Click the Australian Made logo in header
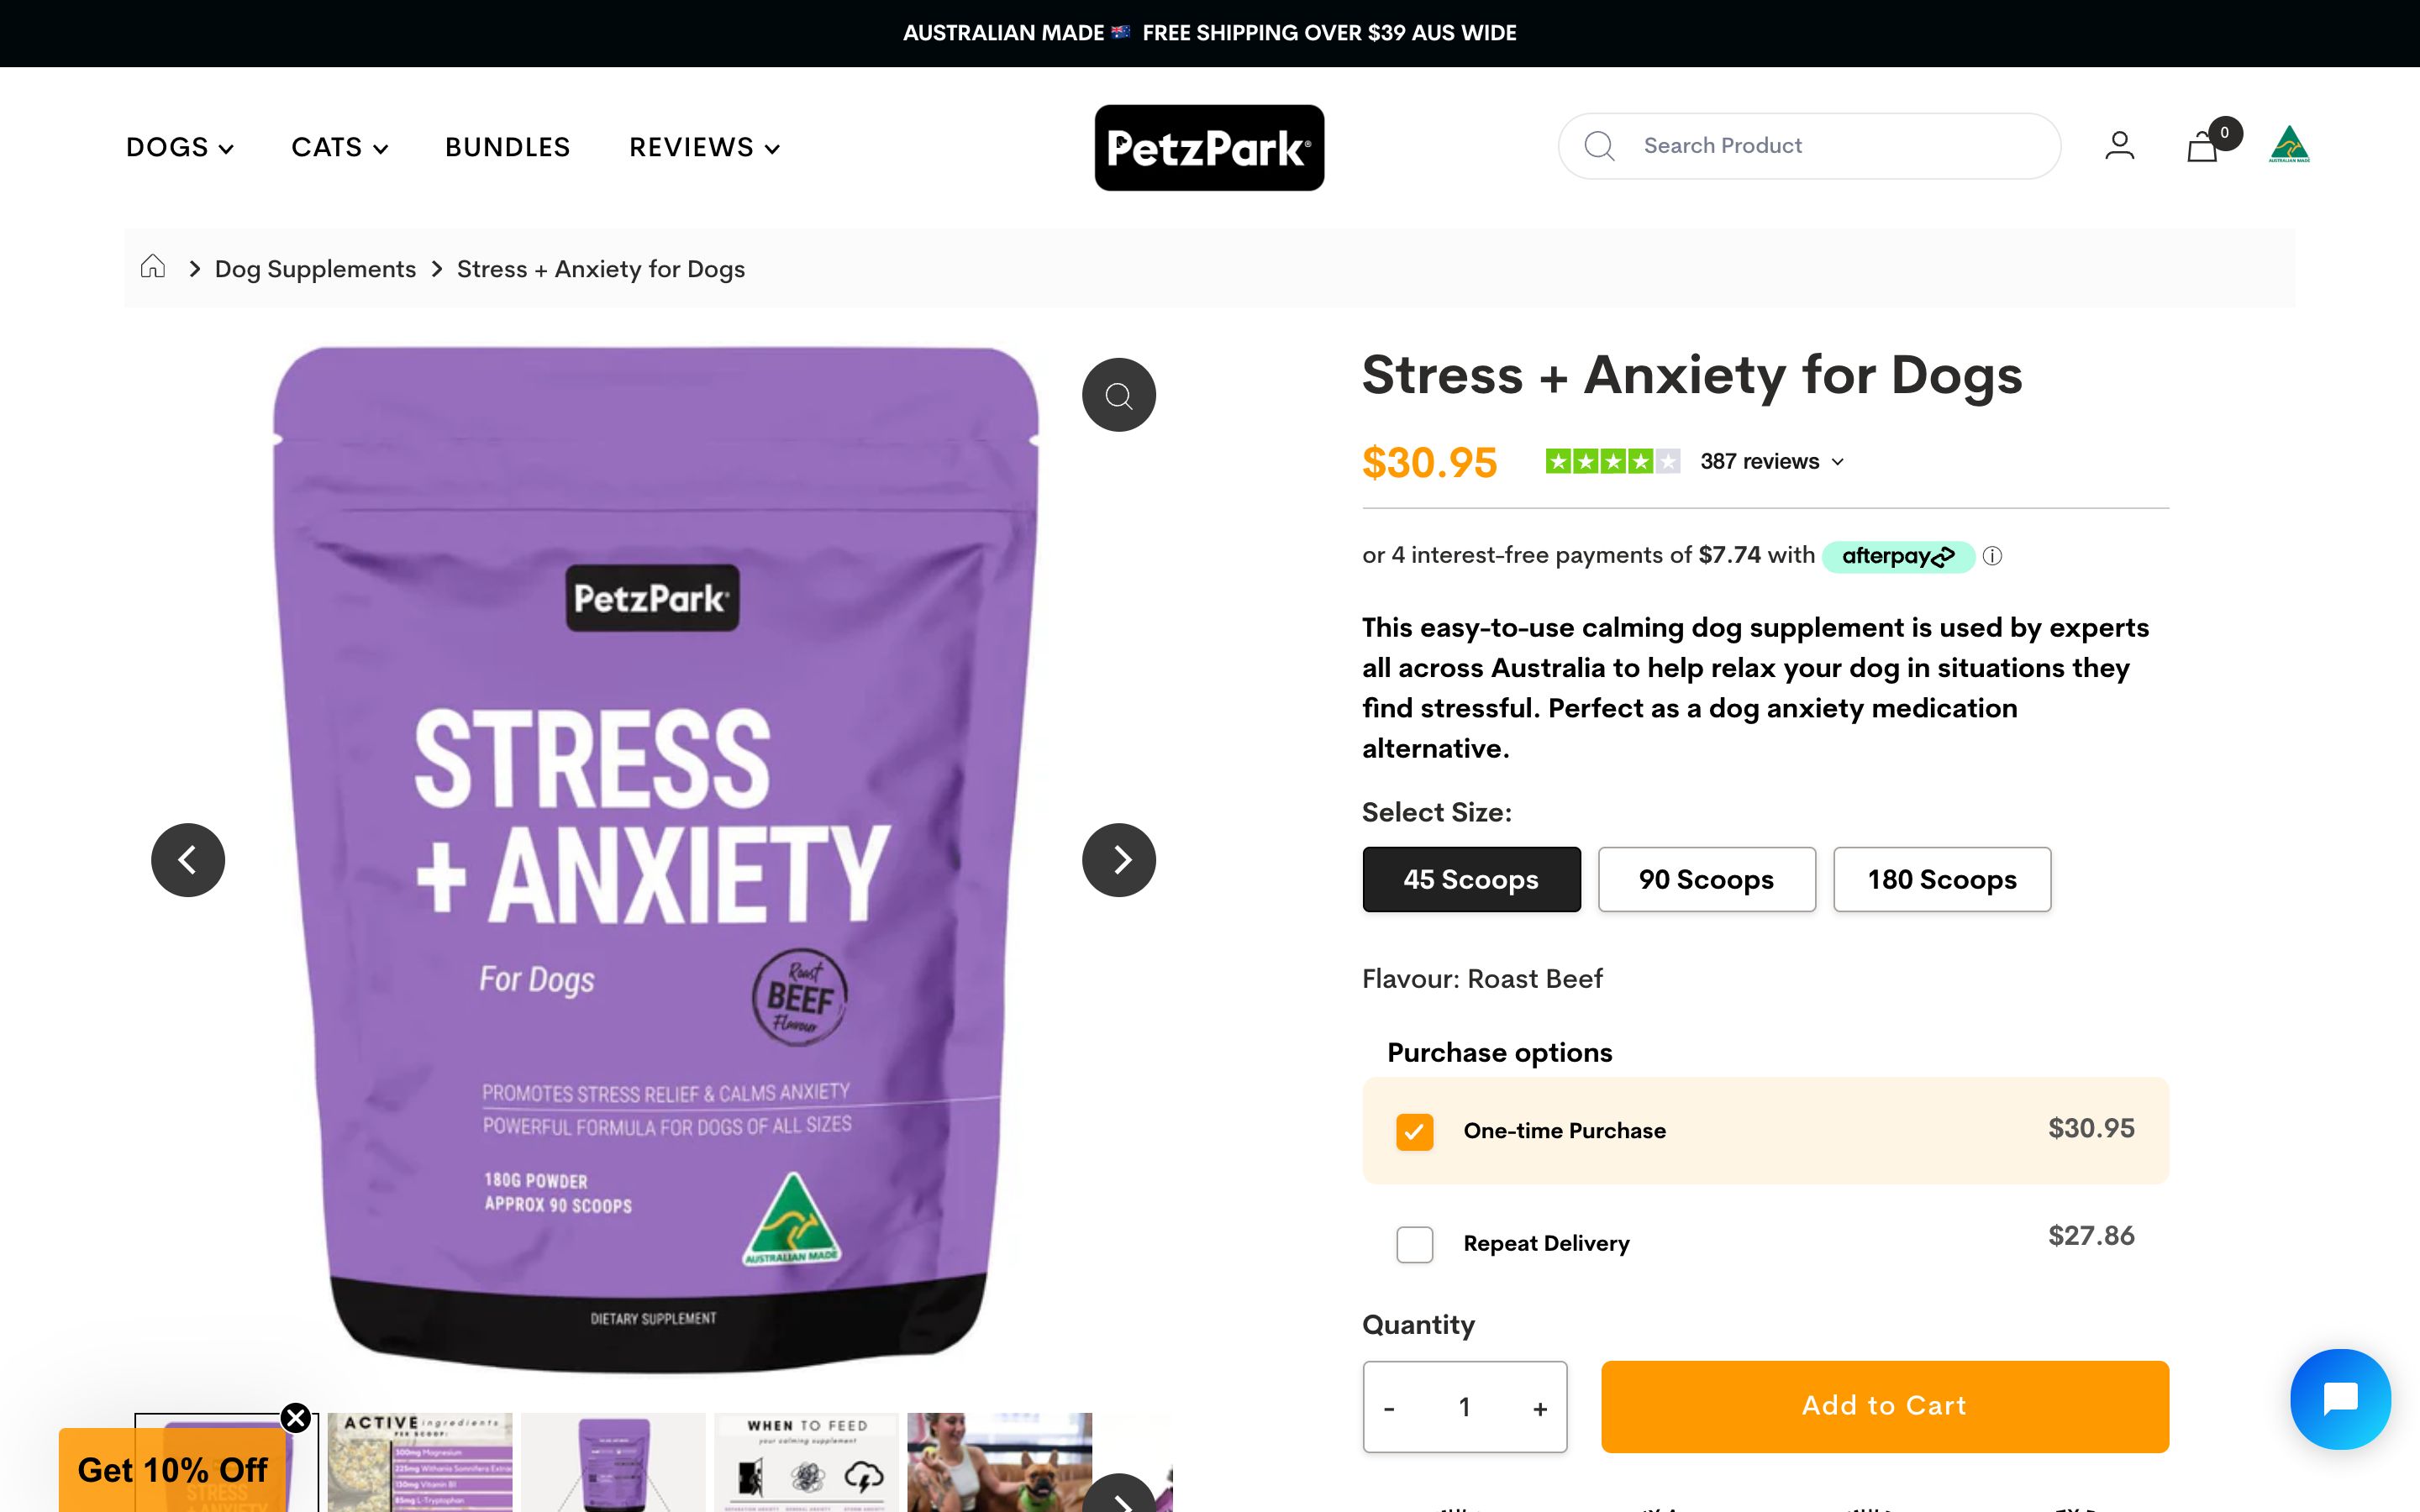 pyautogui.click(x=2289, y=145)
